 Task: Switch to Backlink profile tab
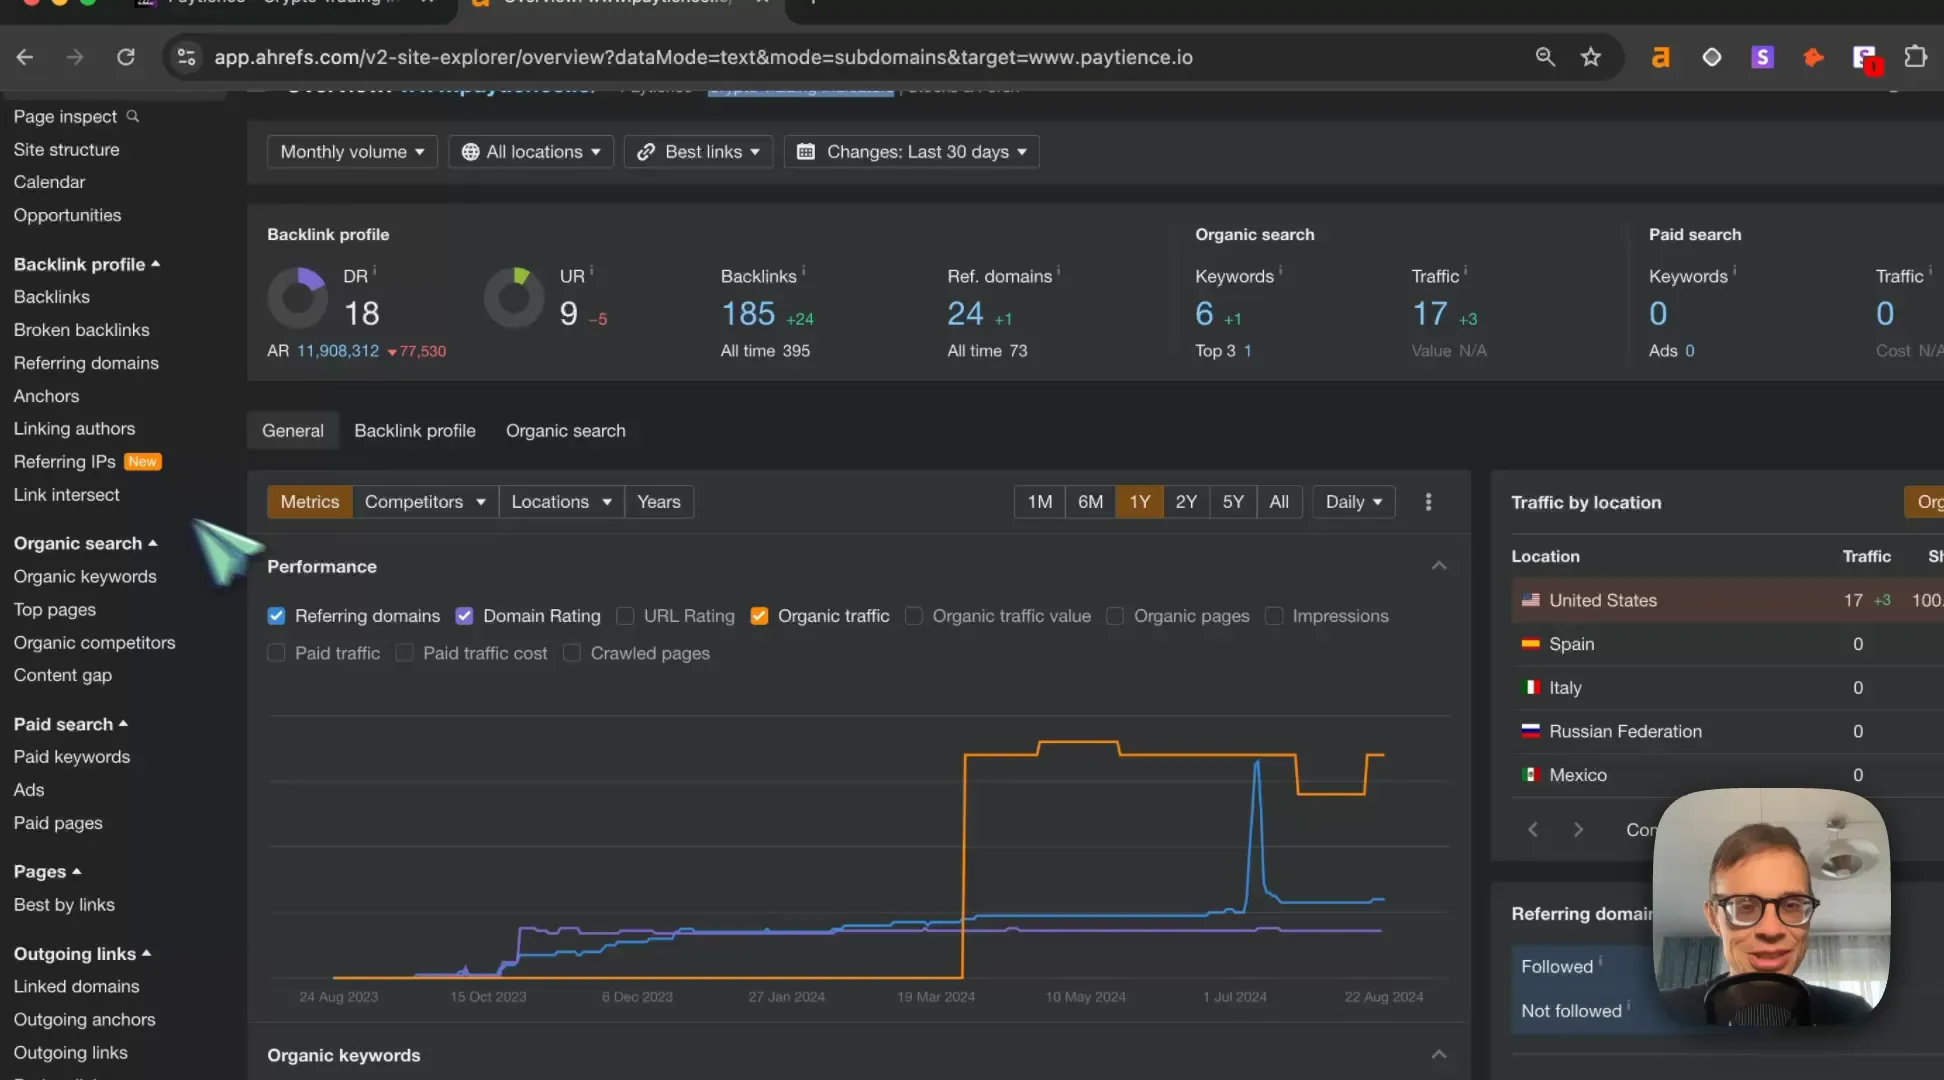click(415, 431)
